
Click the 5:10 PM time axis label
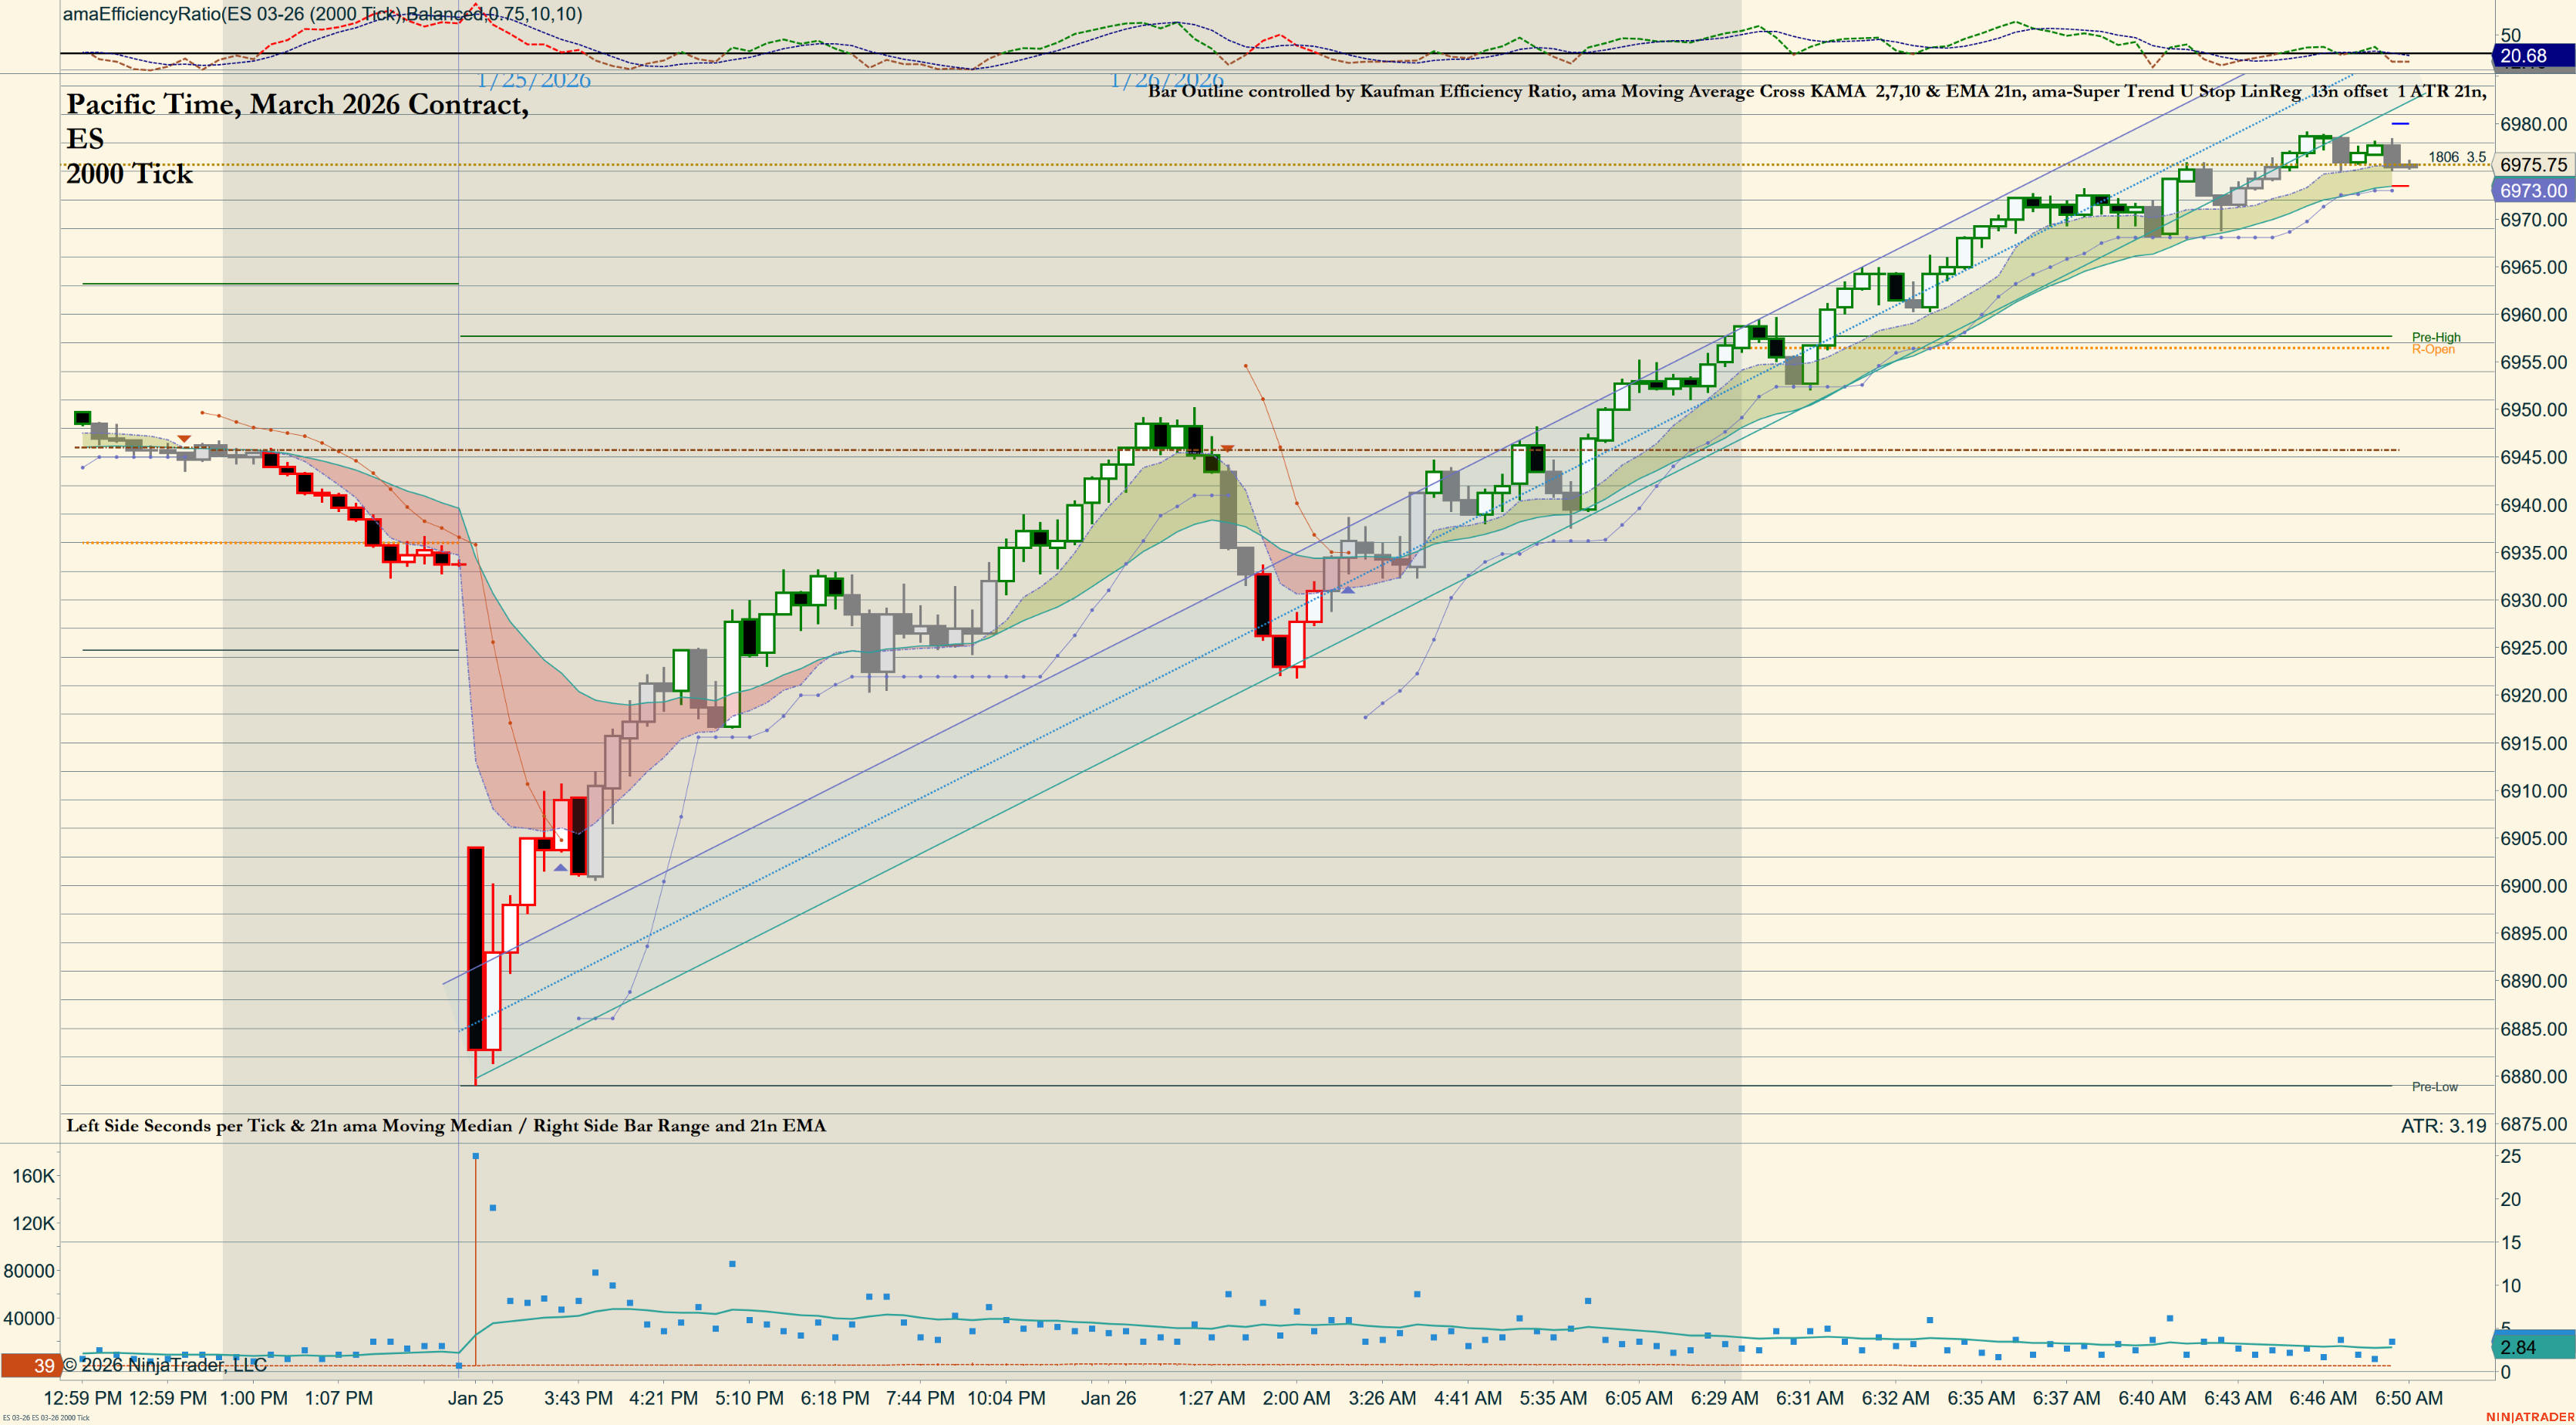pos(749,1398)
